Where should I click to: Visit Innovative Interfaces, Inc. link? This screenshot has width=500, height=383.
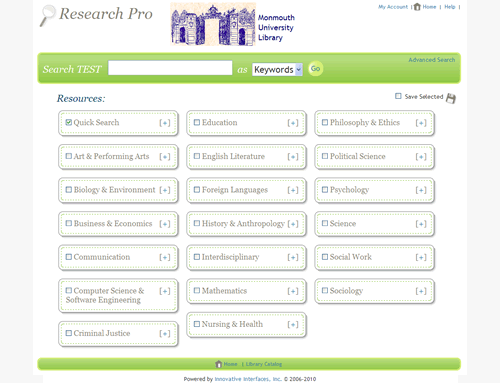248,379
